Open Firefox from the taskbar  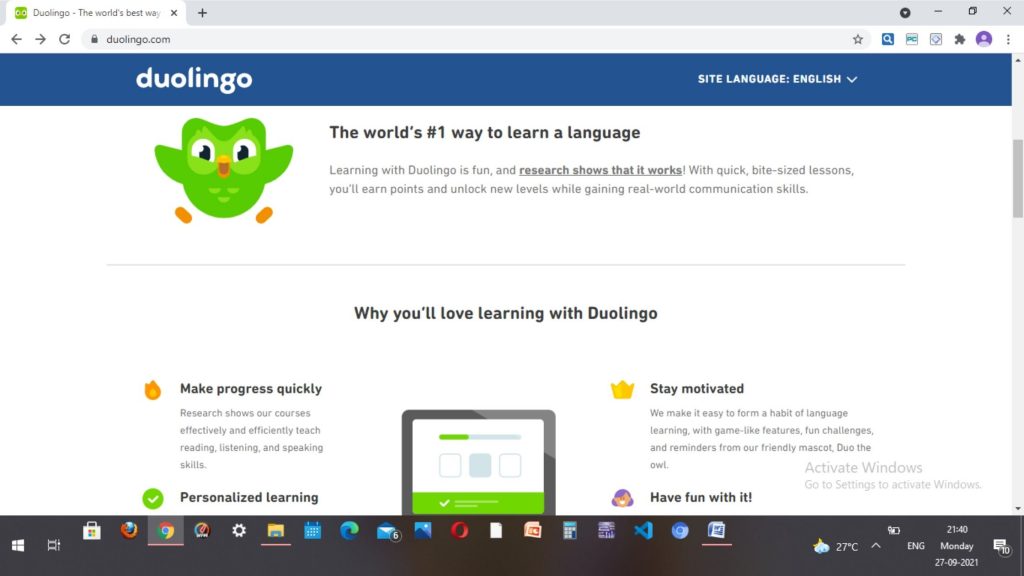[129, 530]
